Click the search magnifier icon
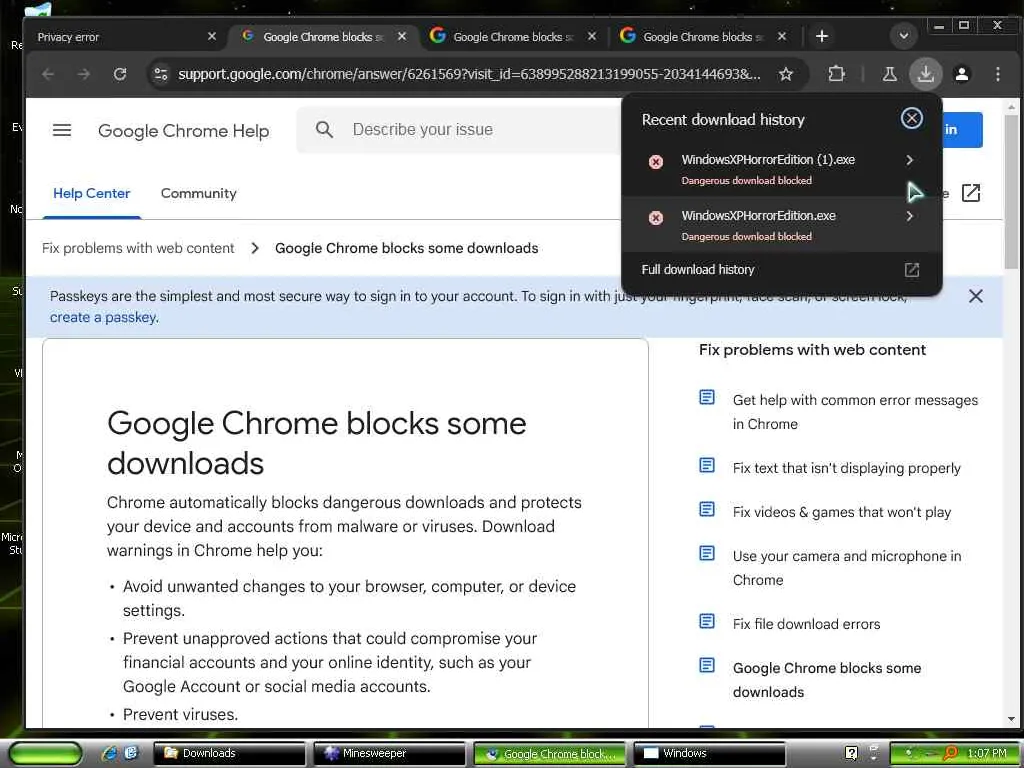1024x768 pixels. tap(324, 129)
